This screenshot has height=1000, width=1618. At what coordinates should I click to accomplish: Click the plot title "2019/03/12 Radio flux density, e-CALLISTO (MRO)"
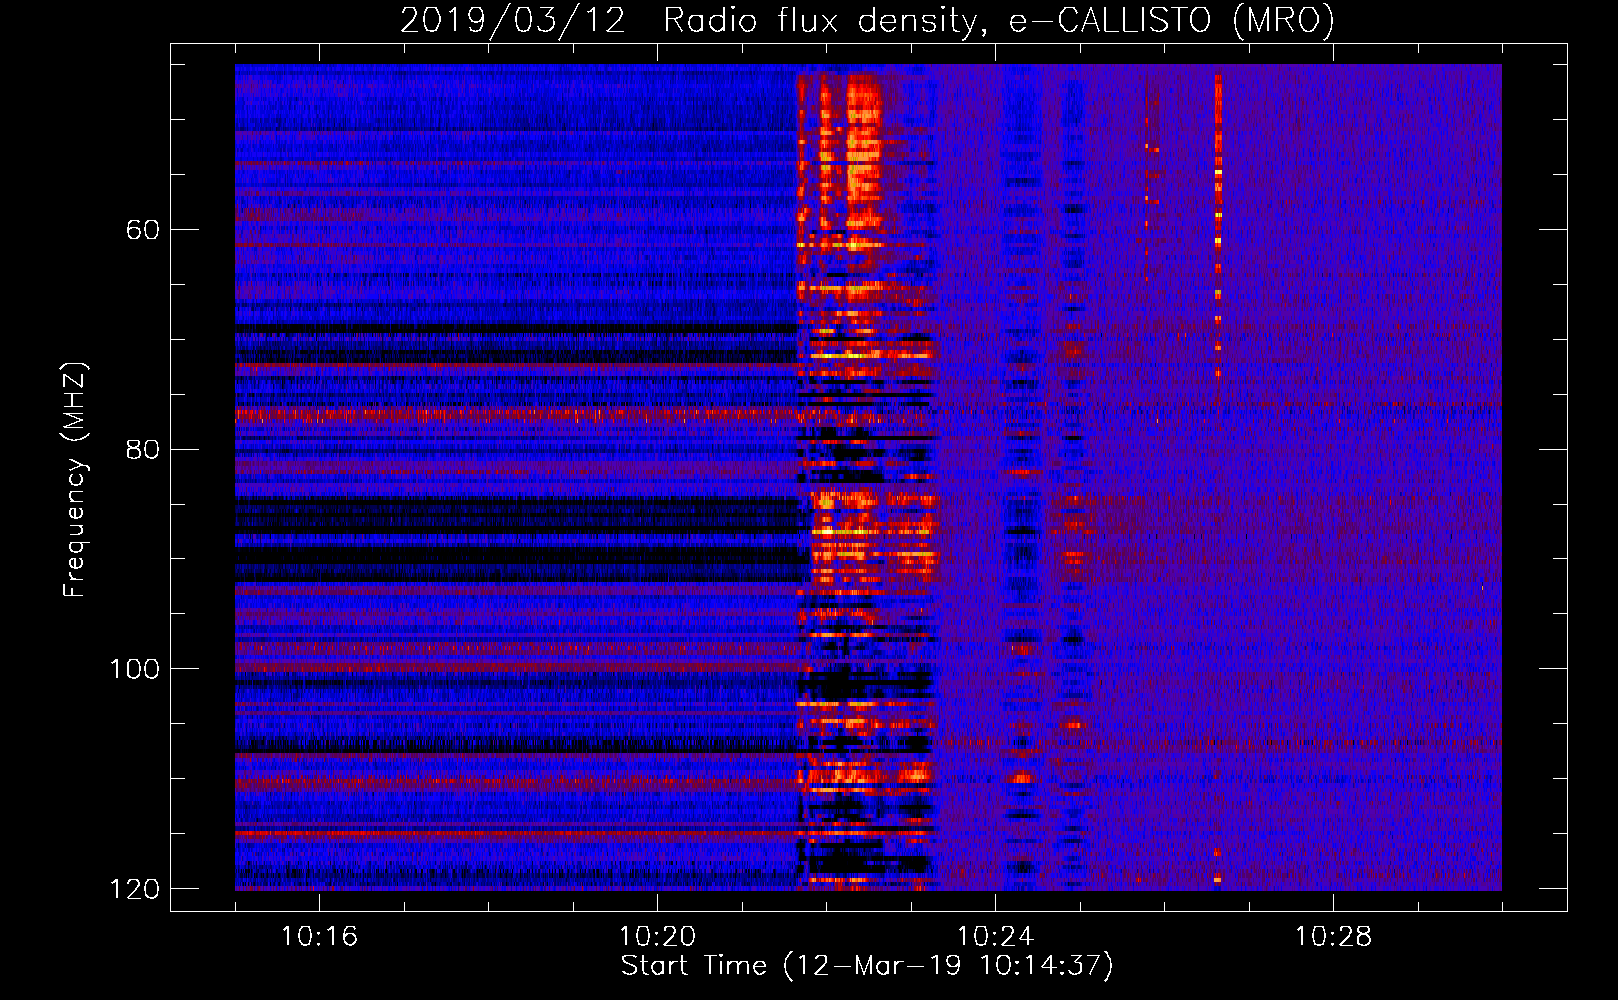(867, 20)
